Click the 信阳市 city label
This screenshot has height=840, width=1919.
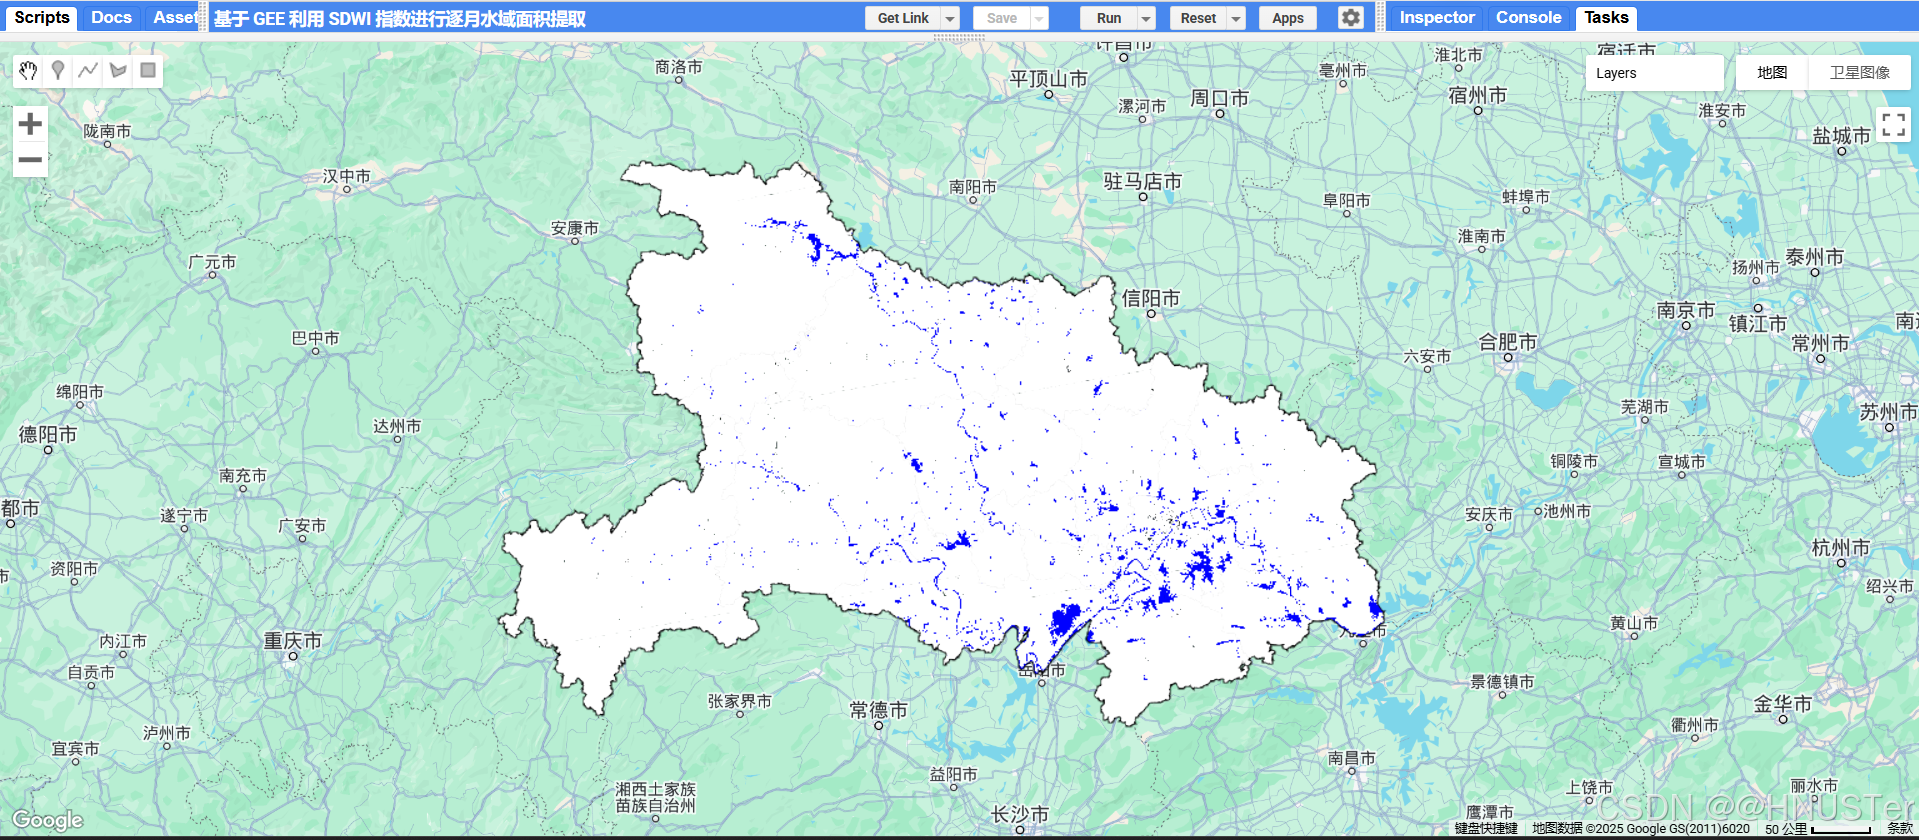pyautogui.click(x=1150, y=298)
